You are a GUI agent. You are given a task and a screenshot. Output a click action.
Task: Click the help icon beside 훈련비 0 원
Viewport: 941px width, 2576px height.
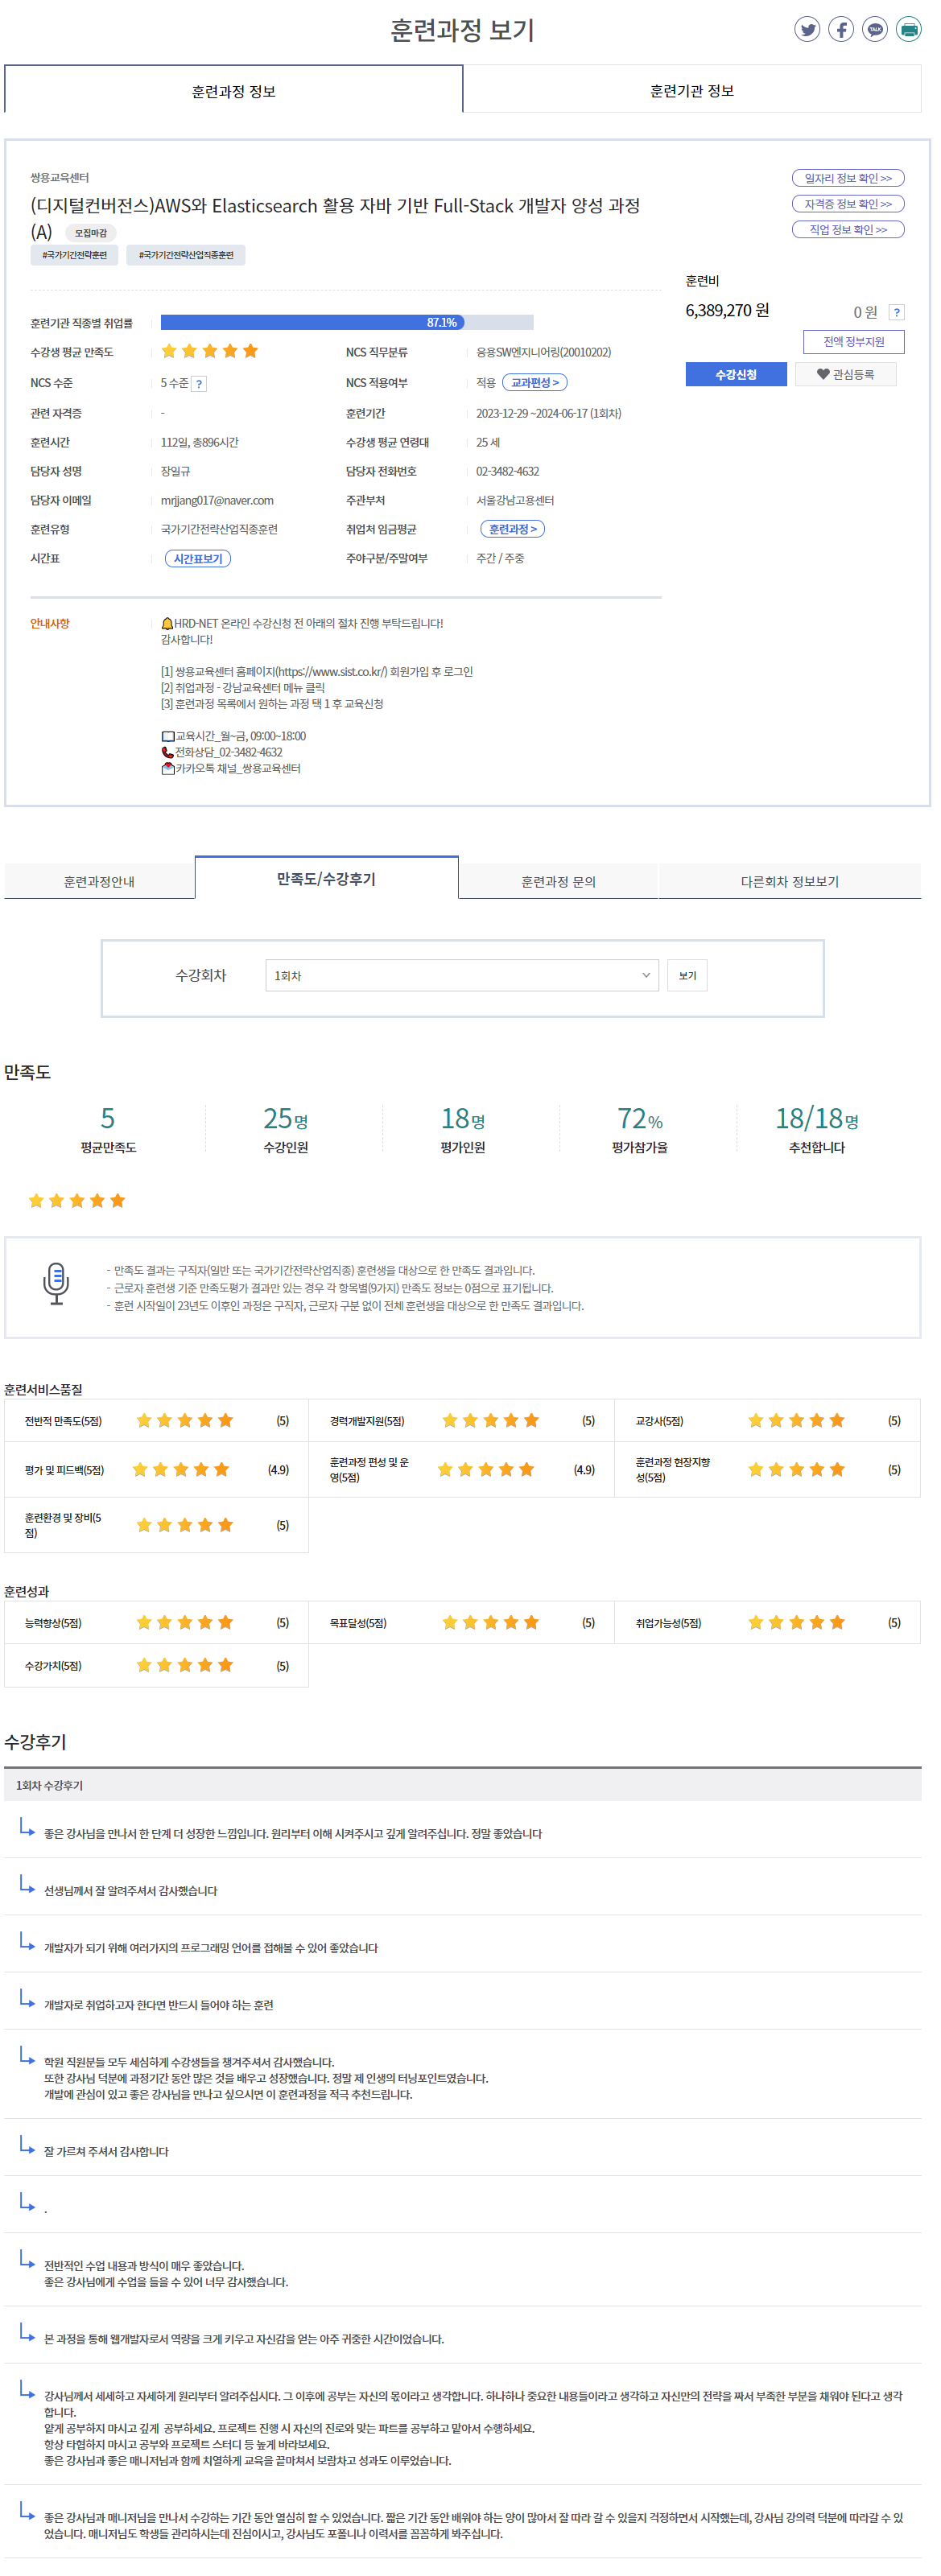(x=896, y=312)
